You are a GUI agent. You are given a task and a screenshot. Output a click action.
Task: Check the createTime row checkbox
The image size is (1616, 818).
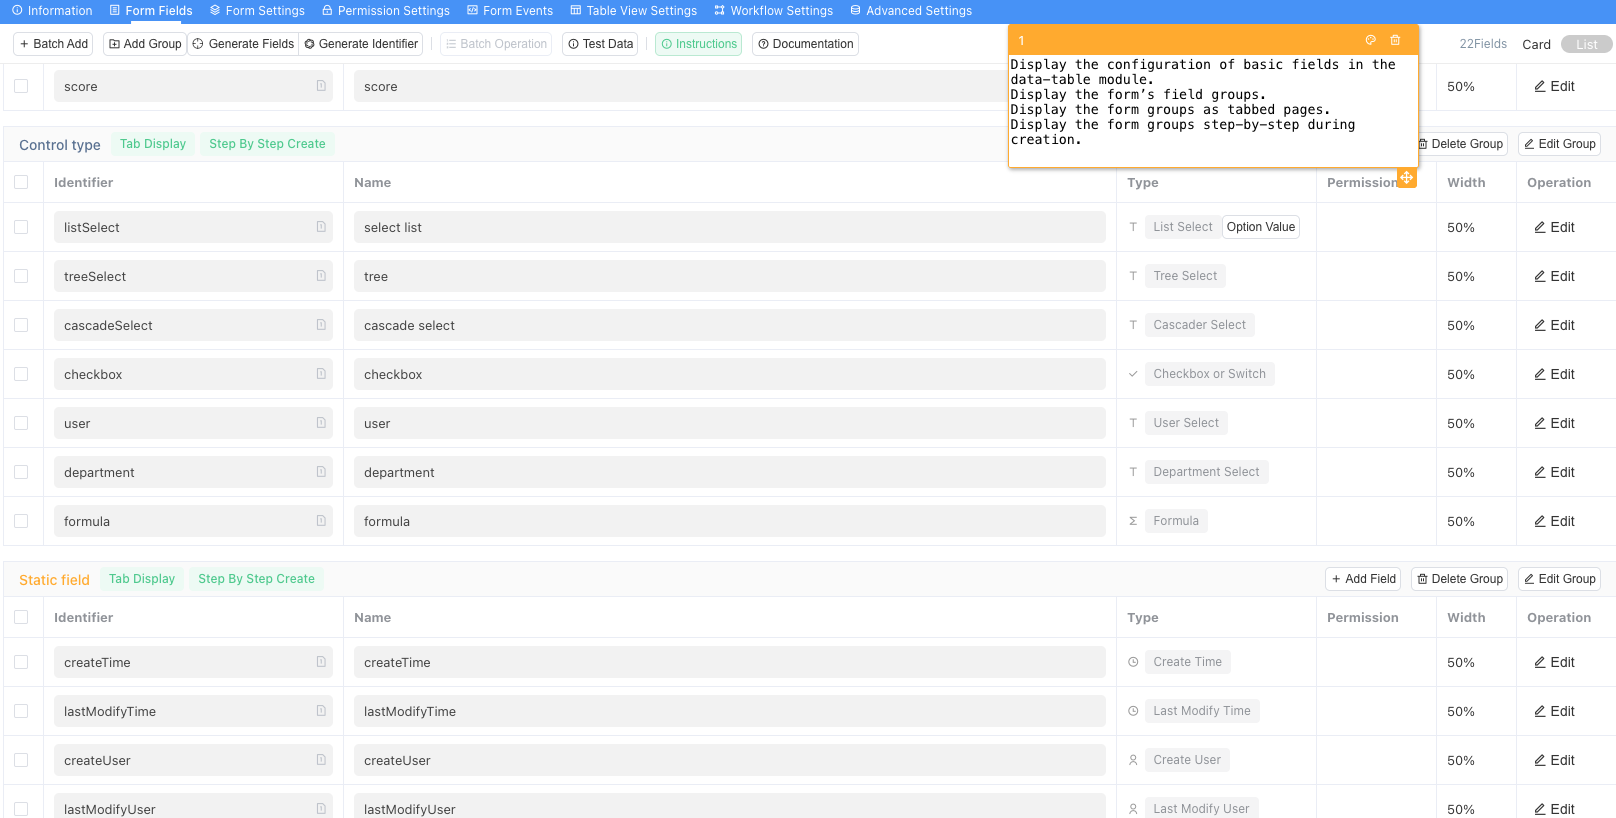click(21, 662)
